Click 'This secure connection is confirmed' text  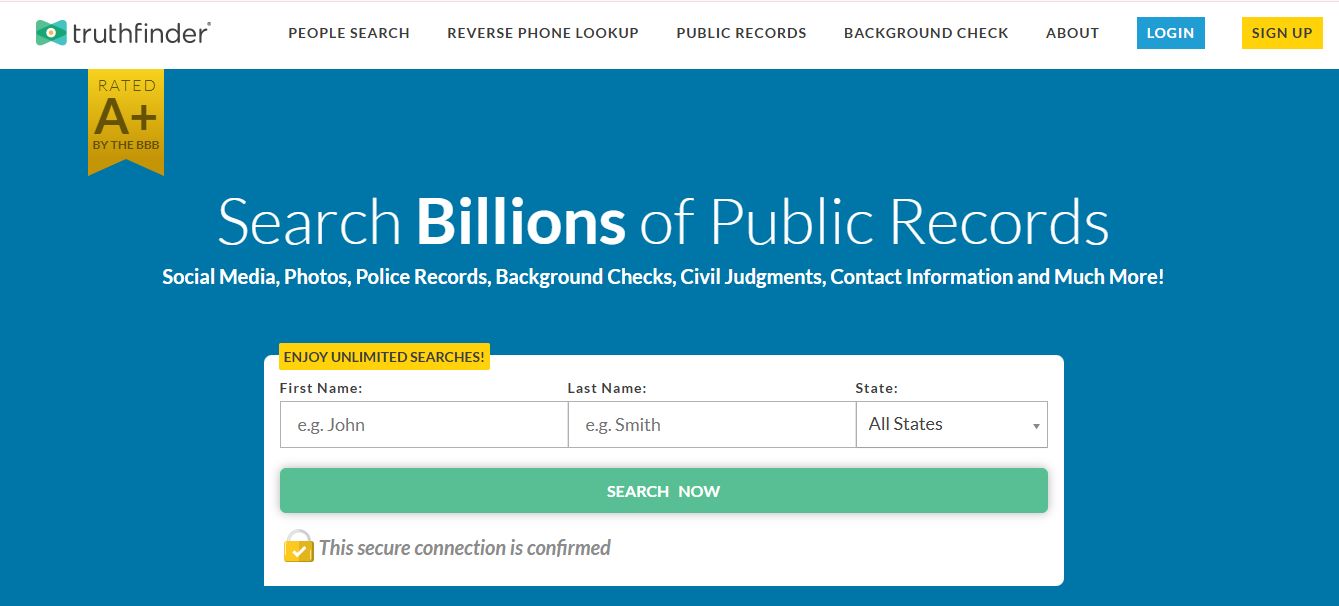[465, 548]
